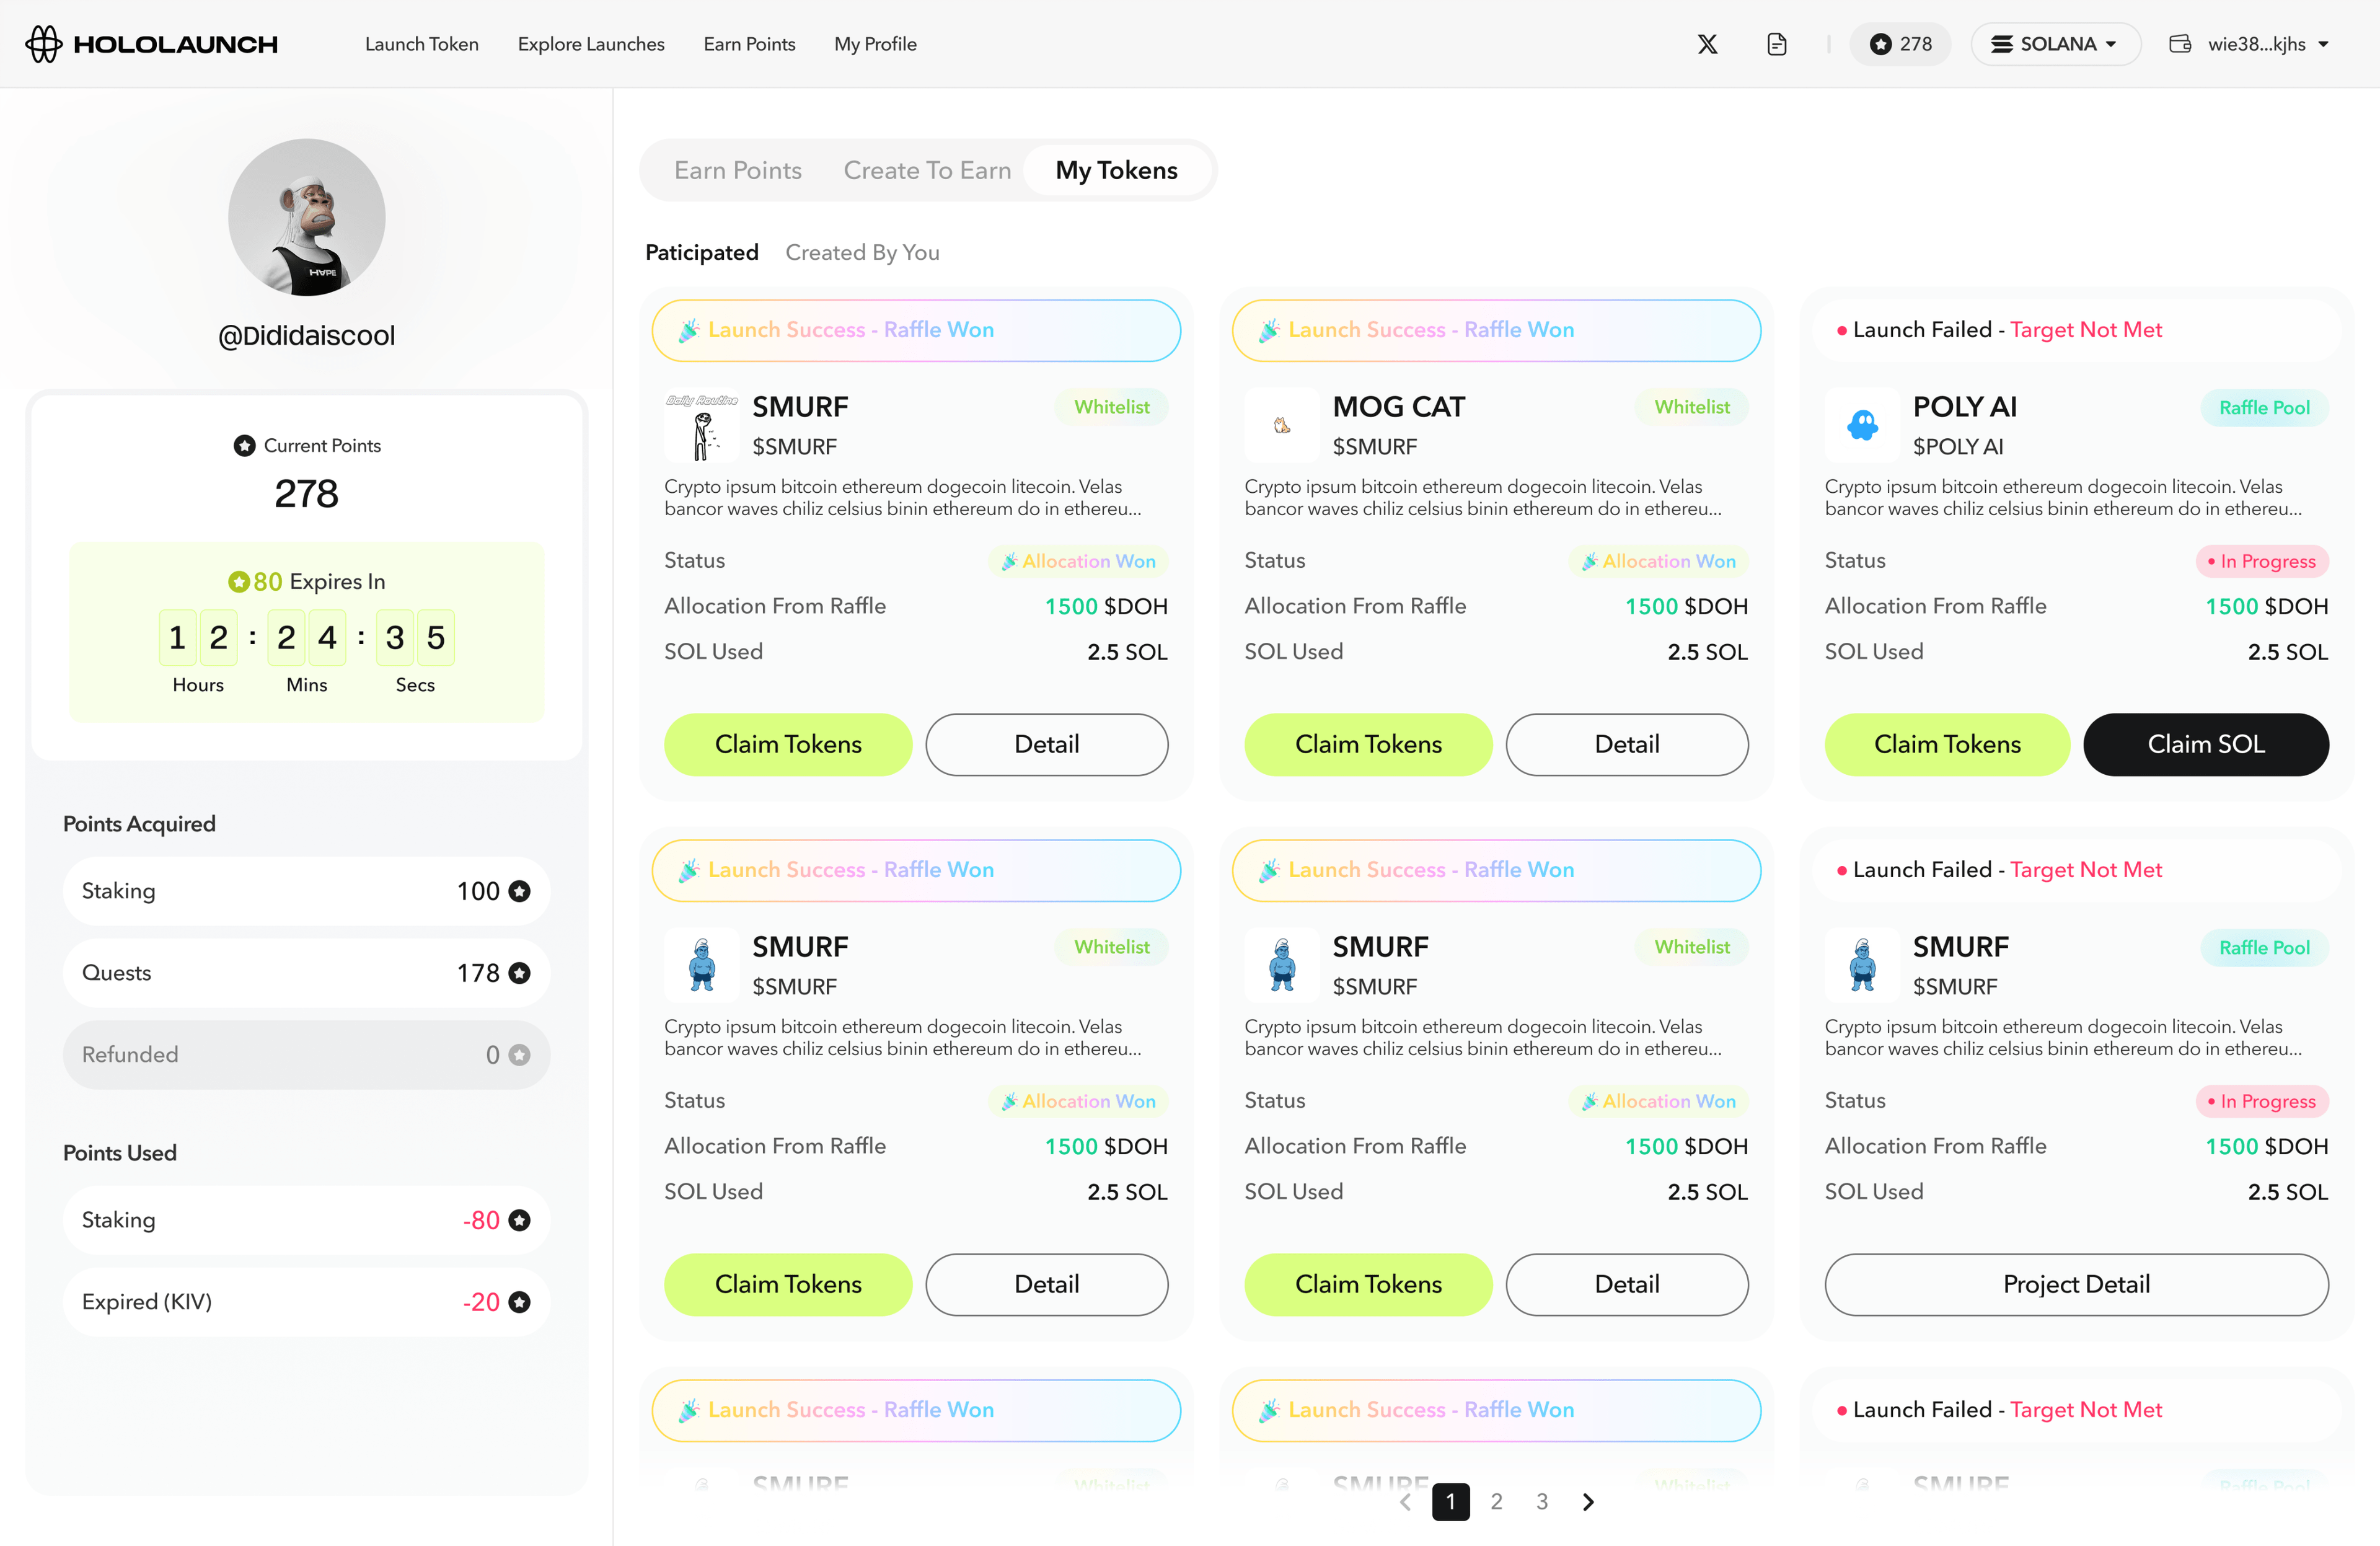Click the first SMURF card stick-figure token image
The image size is (2380, 1546).
(x=702, y=425)
